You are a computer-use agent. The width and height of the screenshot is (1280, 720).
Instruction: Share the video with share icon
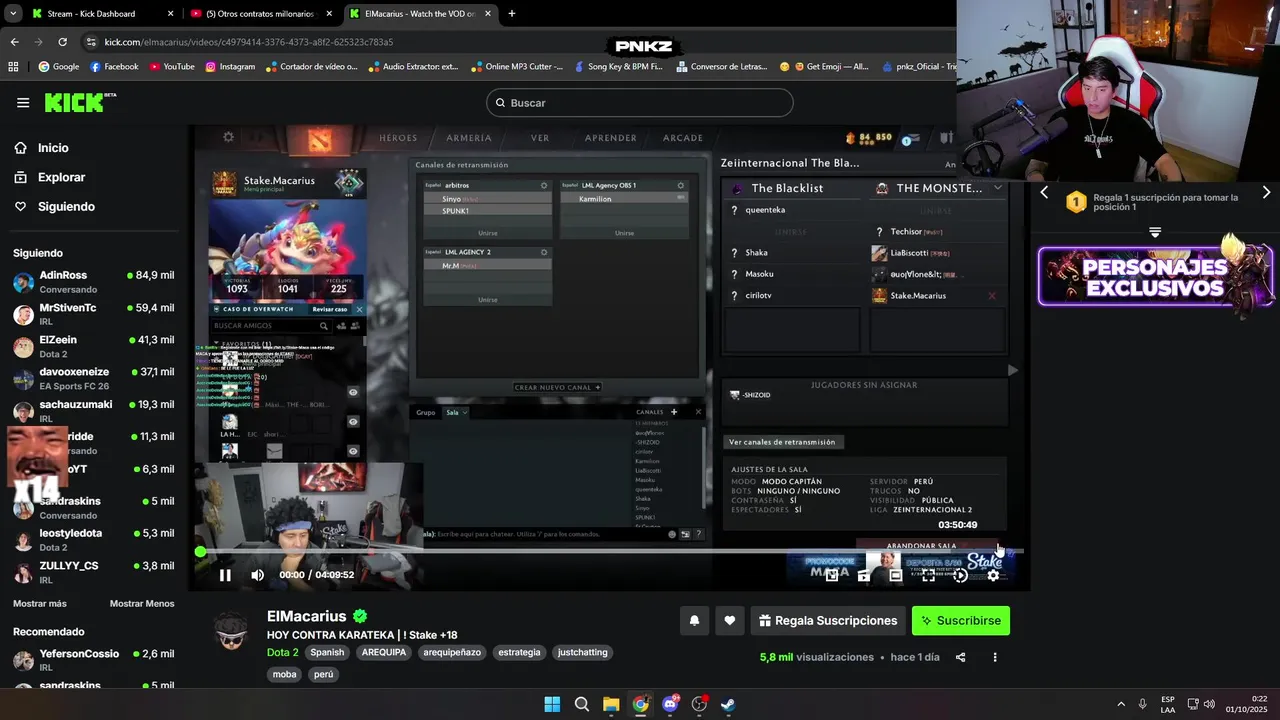click(x=961, y=657)
